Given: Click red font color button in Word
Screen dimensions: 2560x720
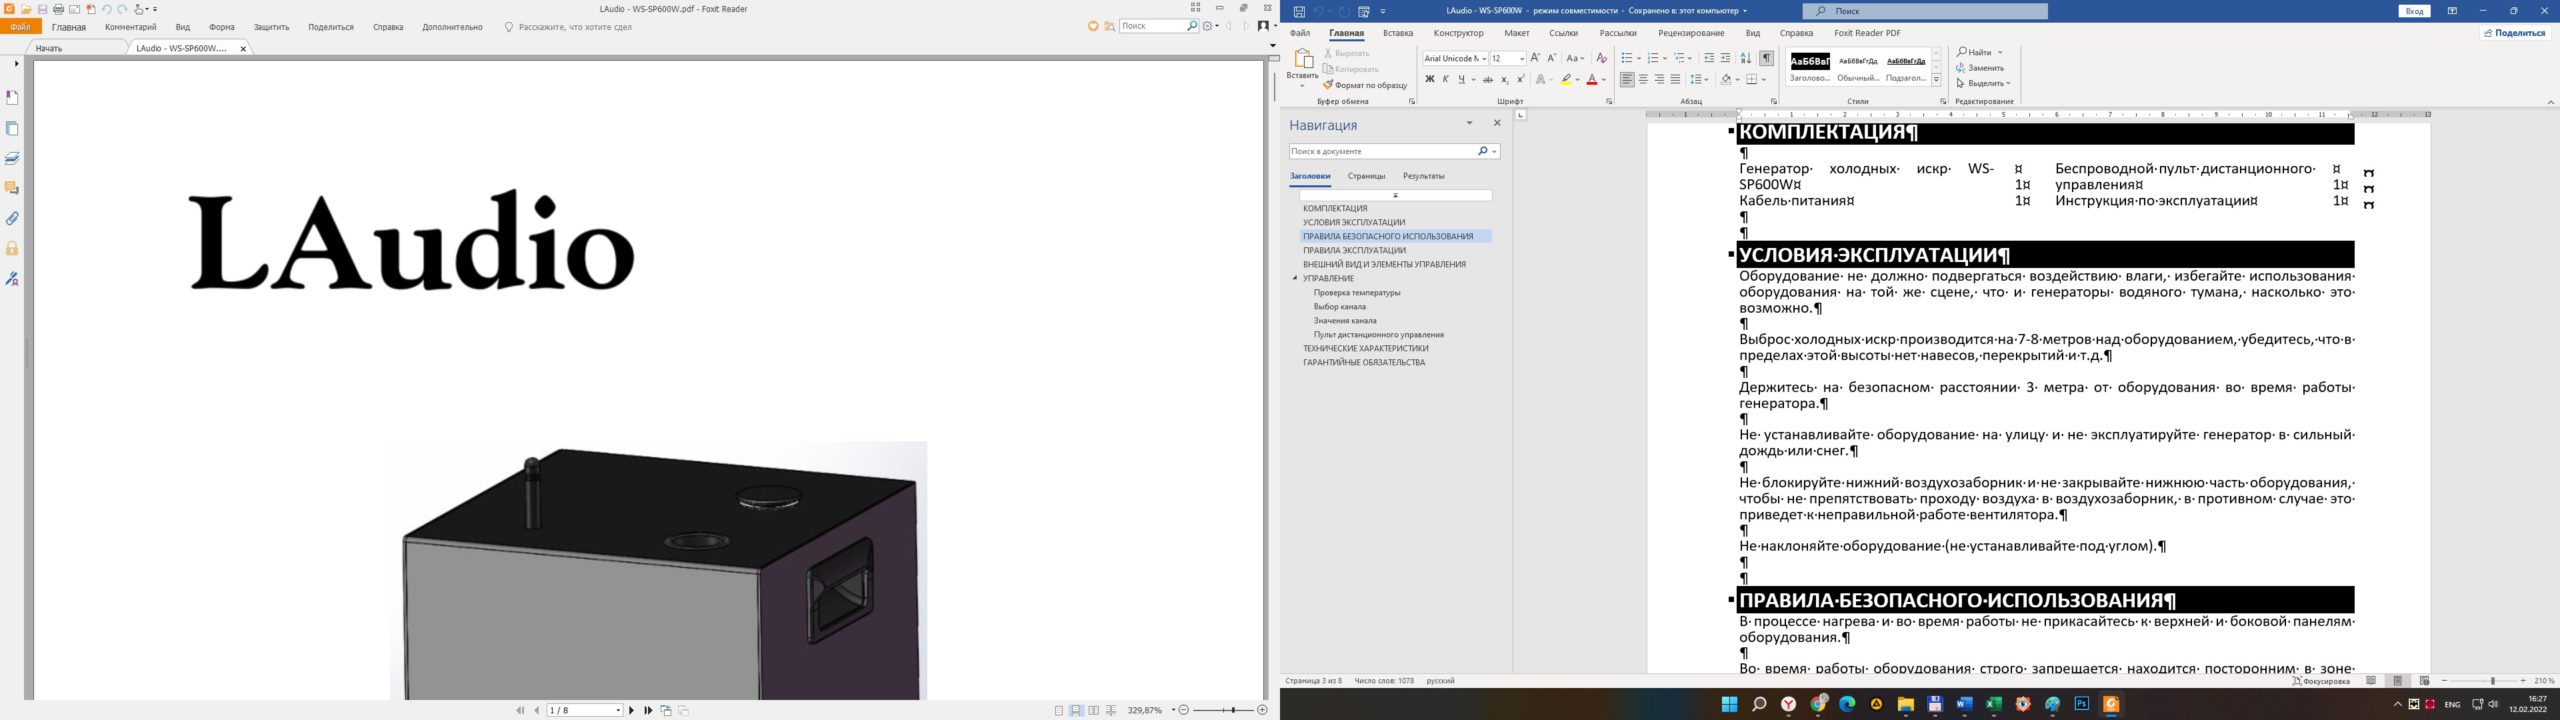Looking at the screenshot, I should tap(1592, 79).
